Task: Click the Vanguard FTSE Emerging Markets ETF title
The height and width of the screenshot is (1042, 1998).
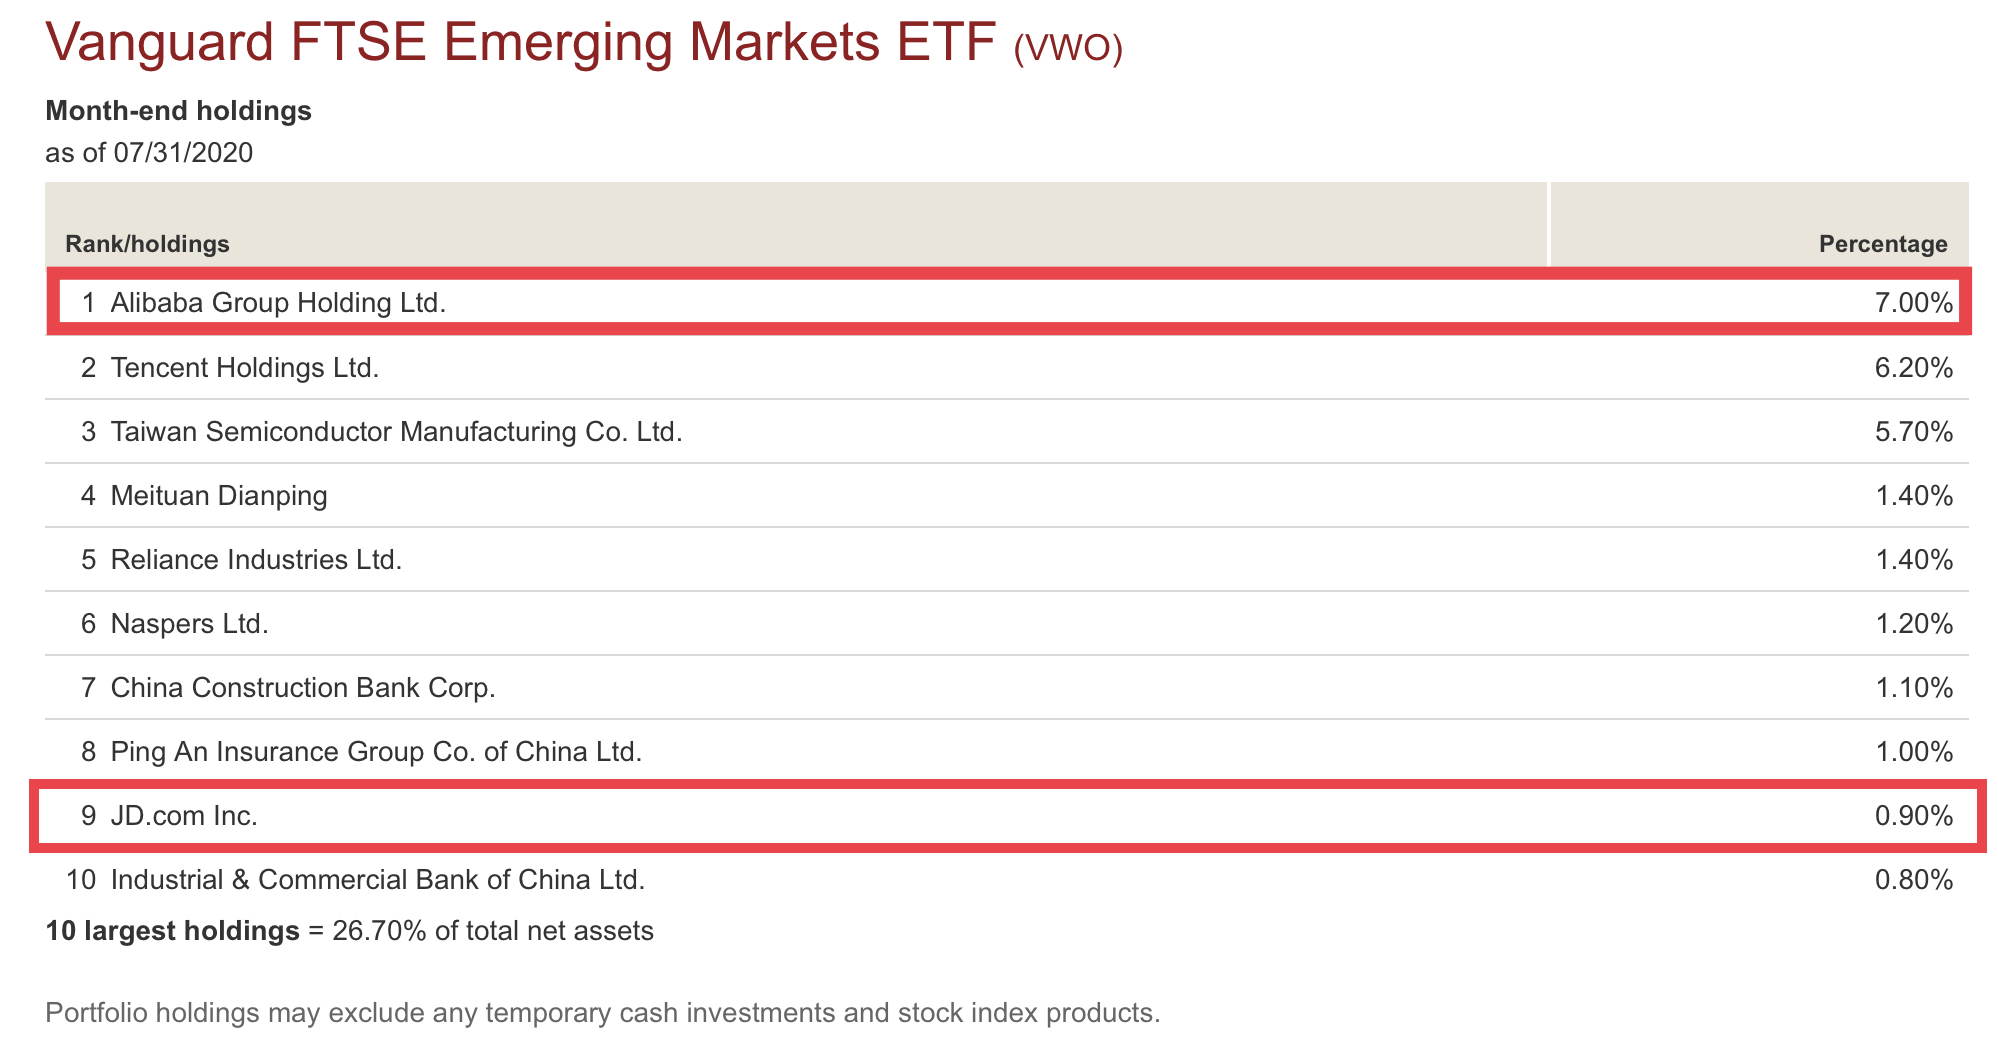Action: [x=520, y=42]
